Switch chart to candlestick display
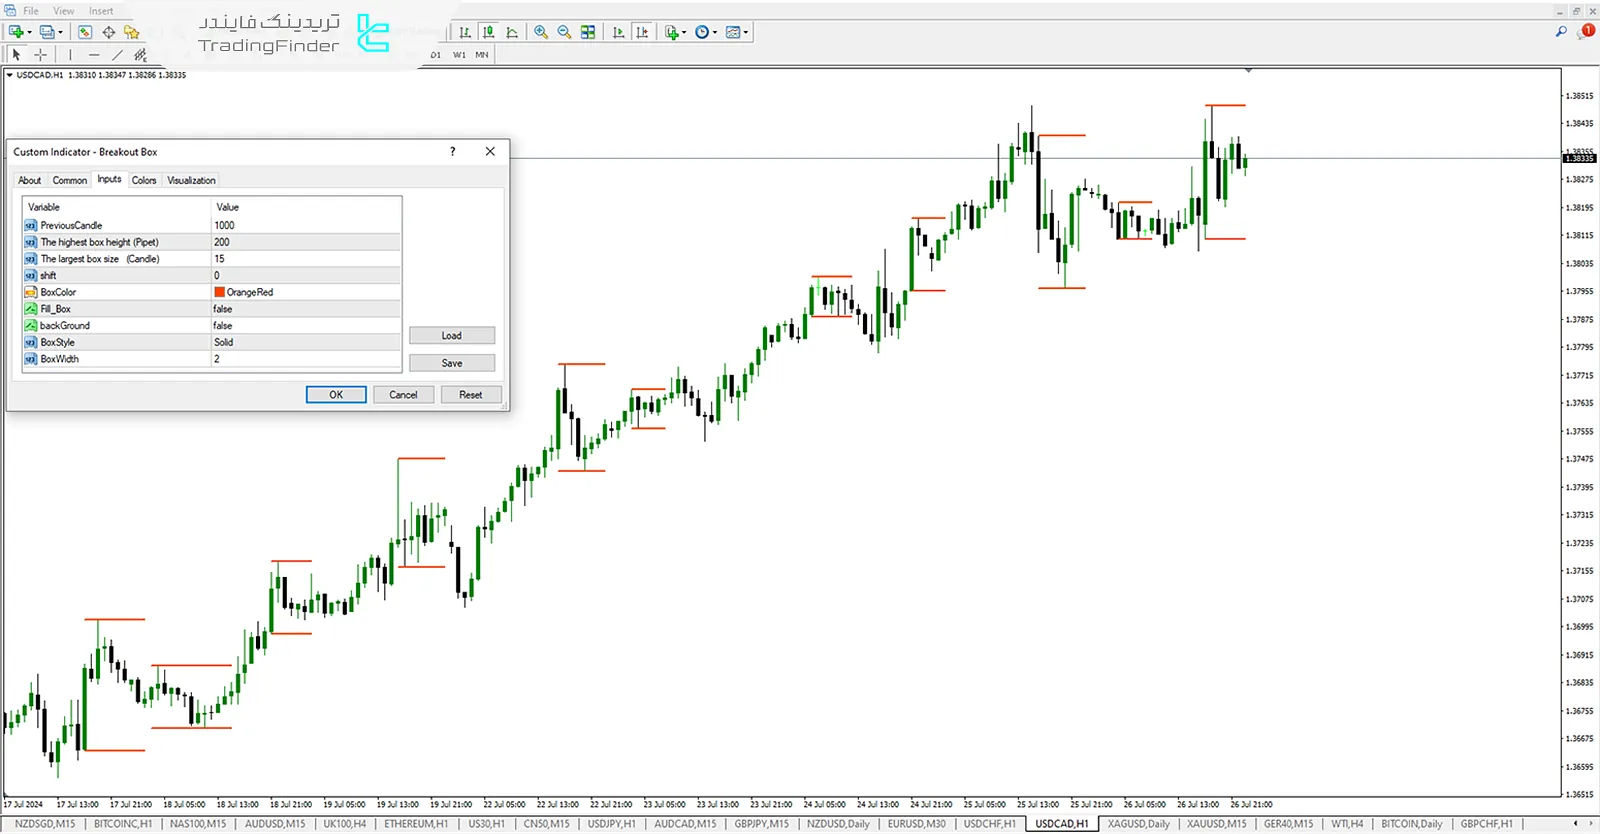This screenshot has width=1600, height=834. click(x=488, y=32)
